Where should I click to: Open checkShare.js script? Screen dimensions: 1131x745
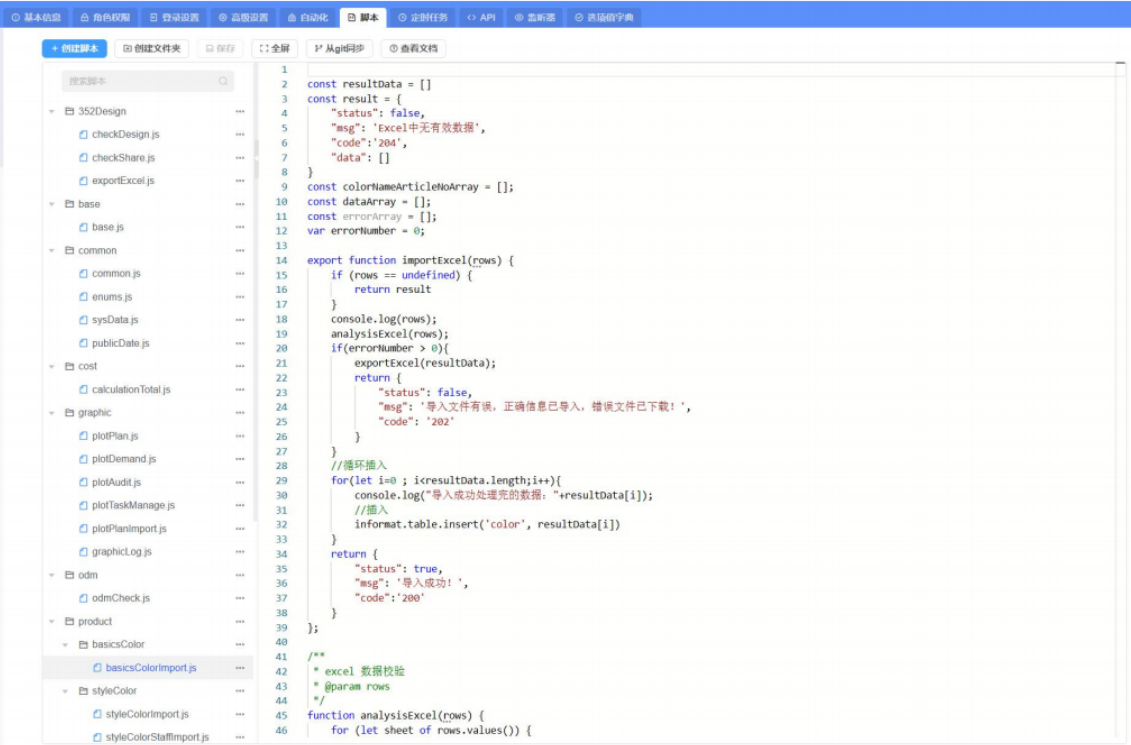pos(123,157)
